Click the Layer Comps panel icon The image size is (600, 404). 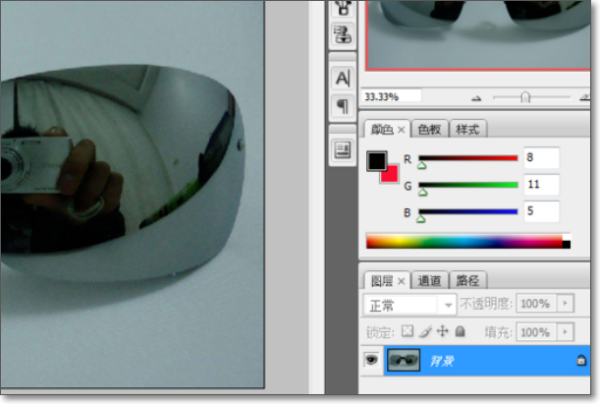pyautogui.click(x=341, y=150)
